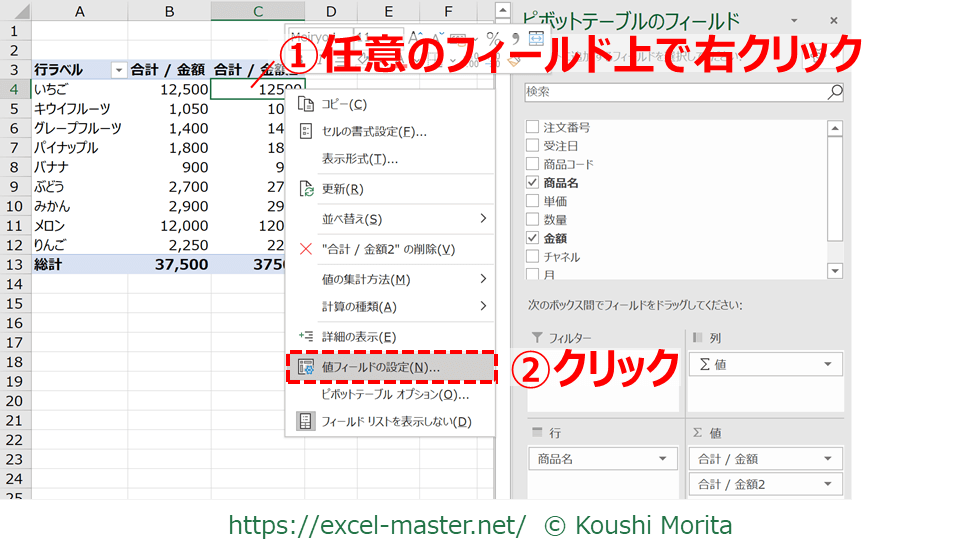Click the search magnifier icon in field pane
Screen dimensions: 960x540
(835, 92)
